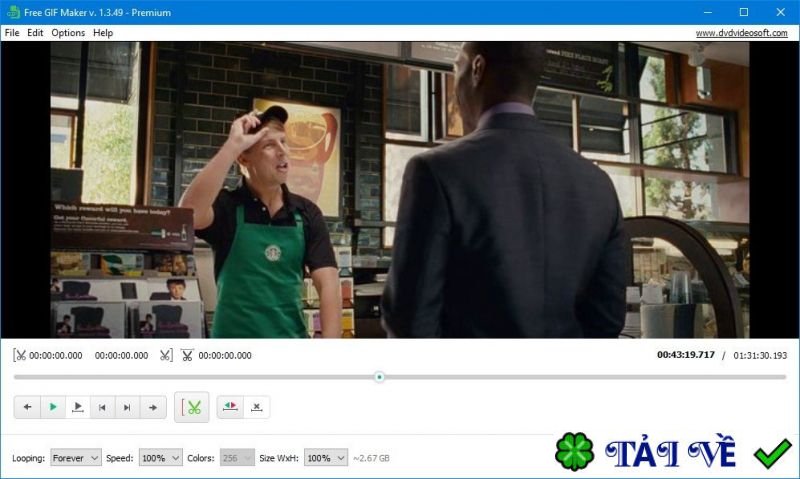This screenshot has height=479, width=800.
Task: Click the start selection scissors marker icon
Action: pyautogui.click(x=20, y=355)
